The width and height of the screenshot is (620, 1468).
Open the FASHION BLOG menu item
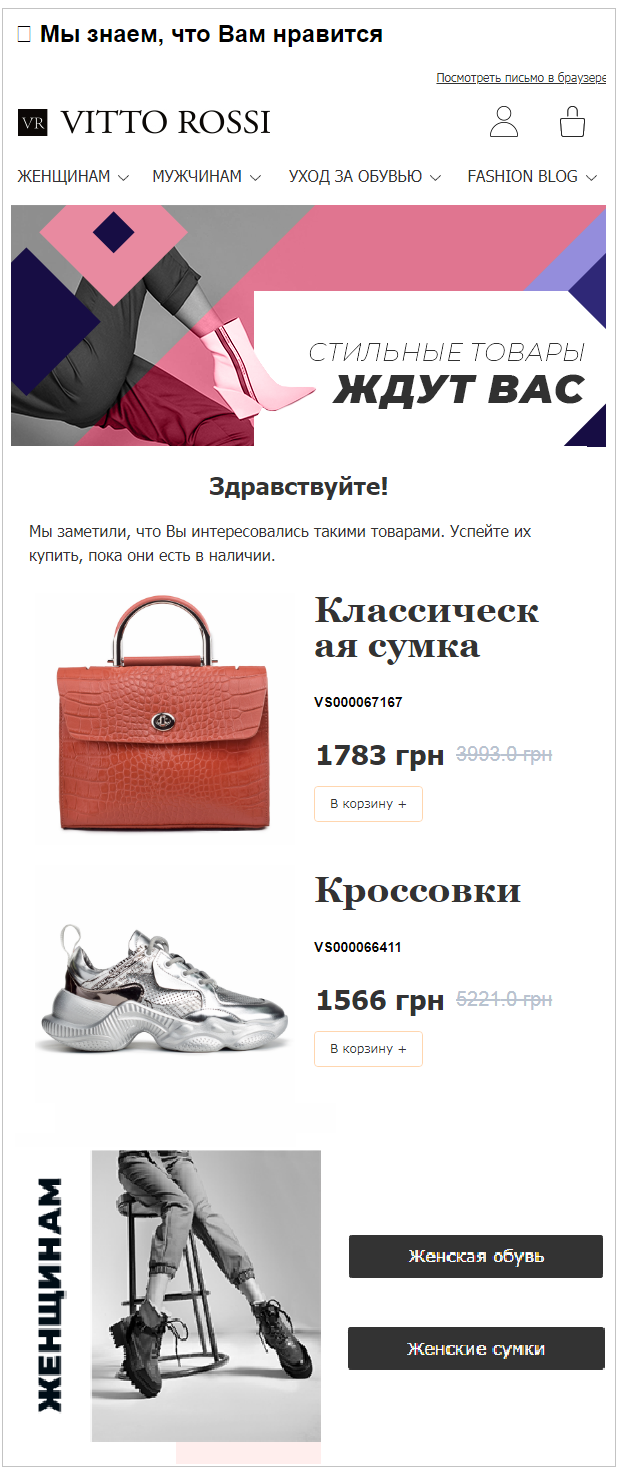click(x=522, y=176)
